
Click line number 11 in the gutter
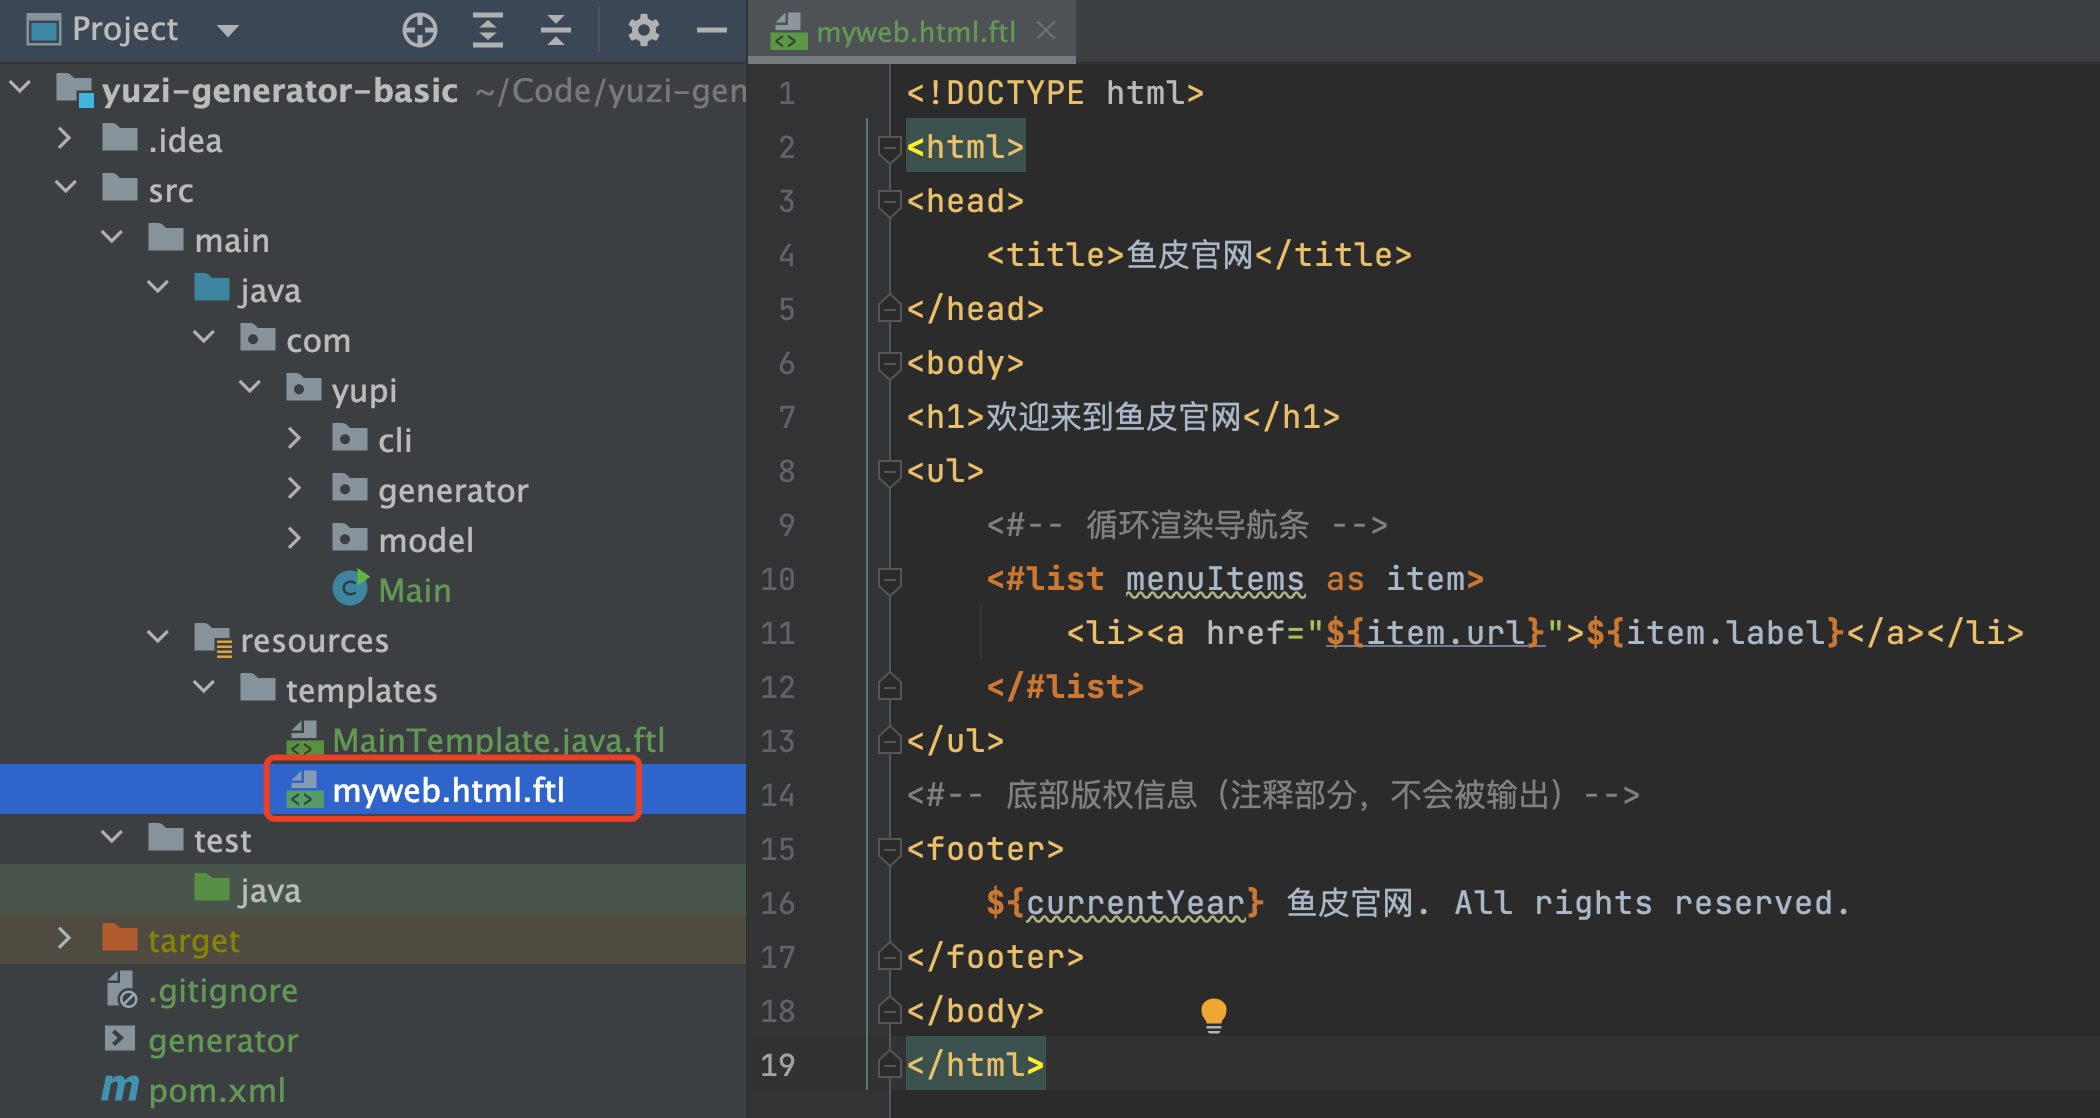(778, 633)
